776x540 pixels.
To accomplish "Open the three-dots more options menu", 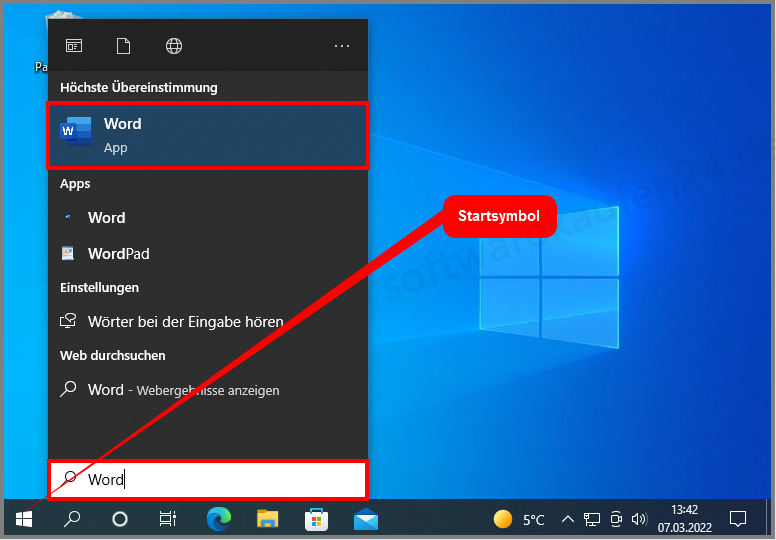I will pos(342,46).
